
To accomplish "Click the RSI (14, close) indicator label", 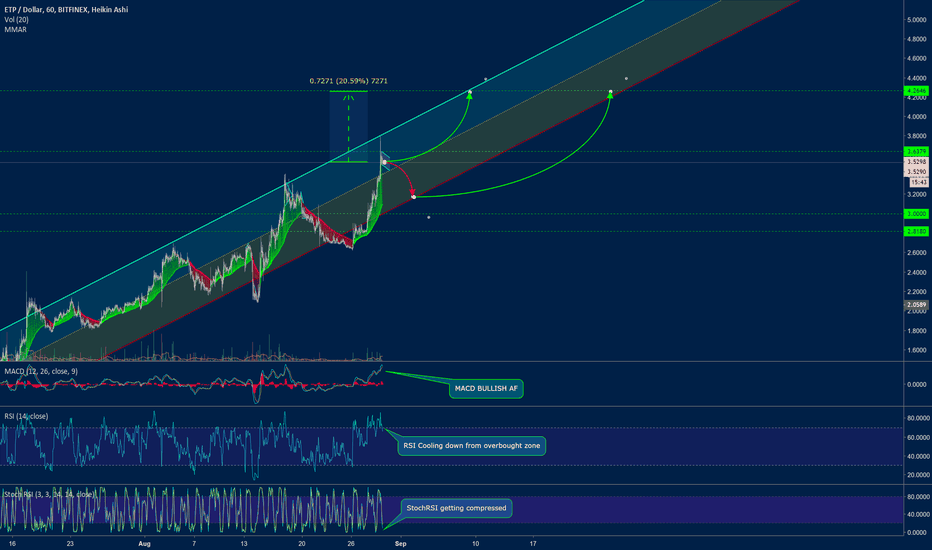I will 26,416.
